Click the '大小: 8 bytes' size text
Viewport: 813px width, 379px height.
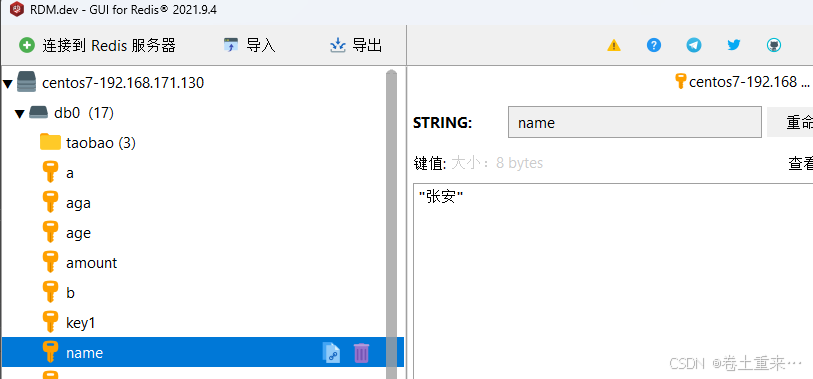pyautogui.click(x=497, y=163)
